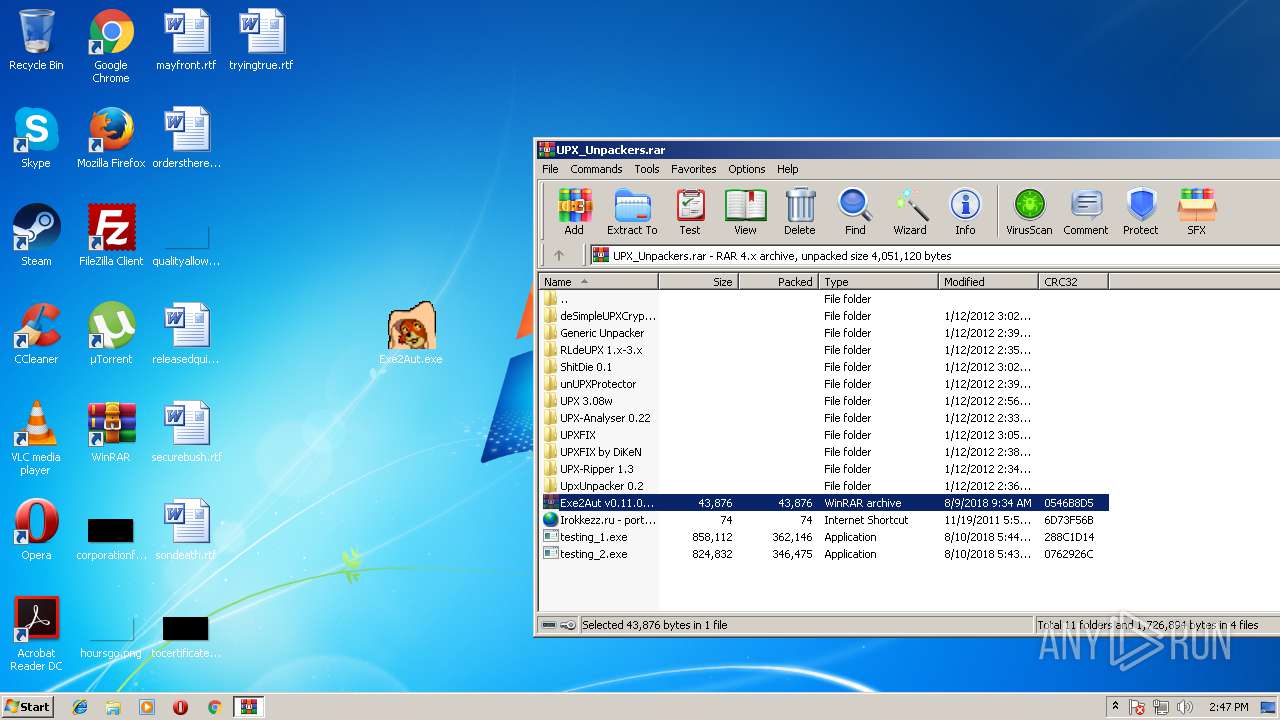Open the Help menu
The image size is (1280, 720).
pos(788,169)
